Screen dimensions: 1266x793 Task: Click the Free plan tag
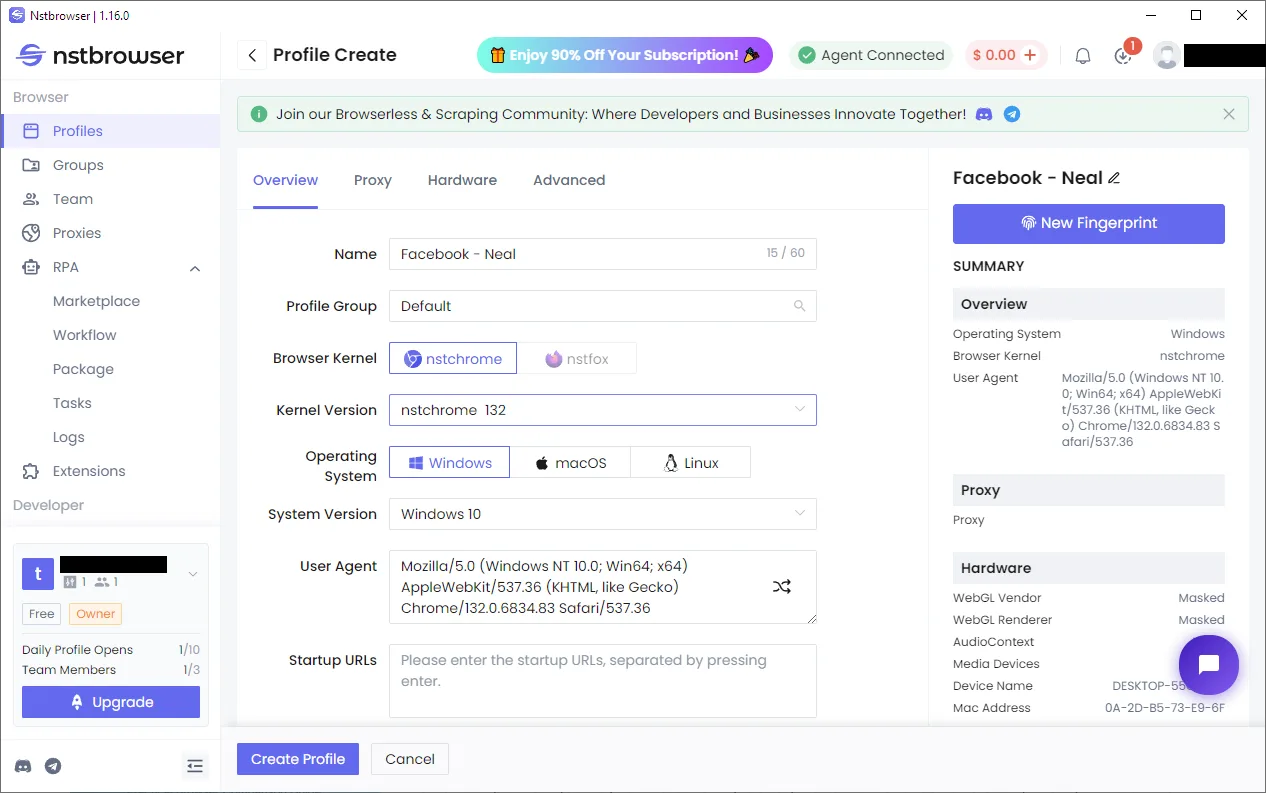click(x=42, y=614)
